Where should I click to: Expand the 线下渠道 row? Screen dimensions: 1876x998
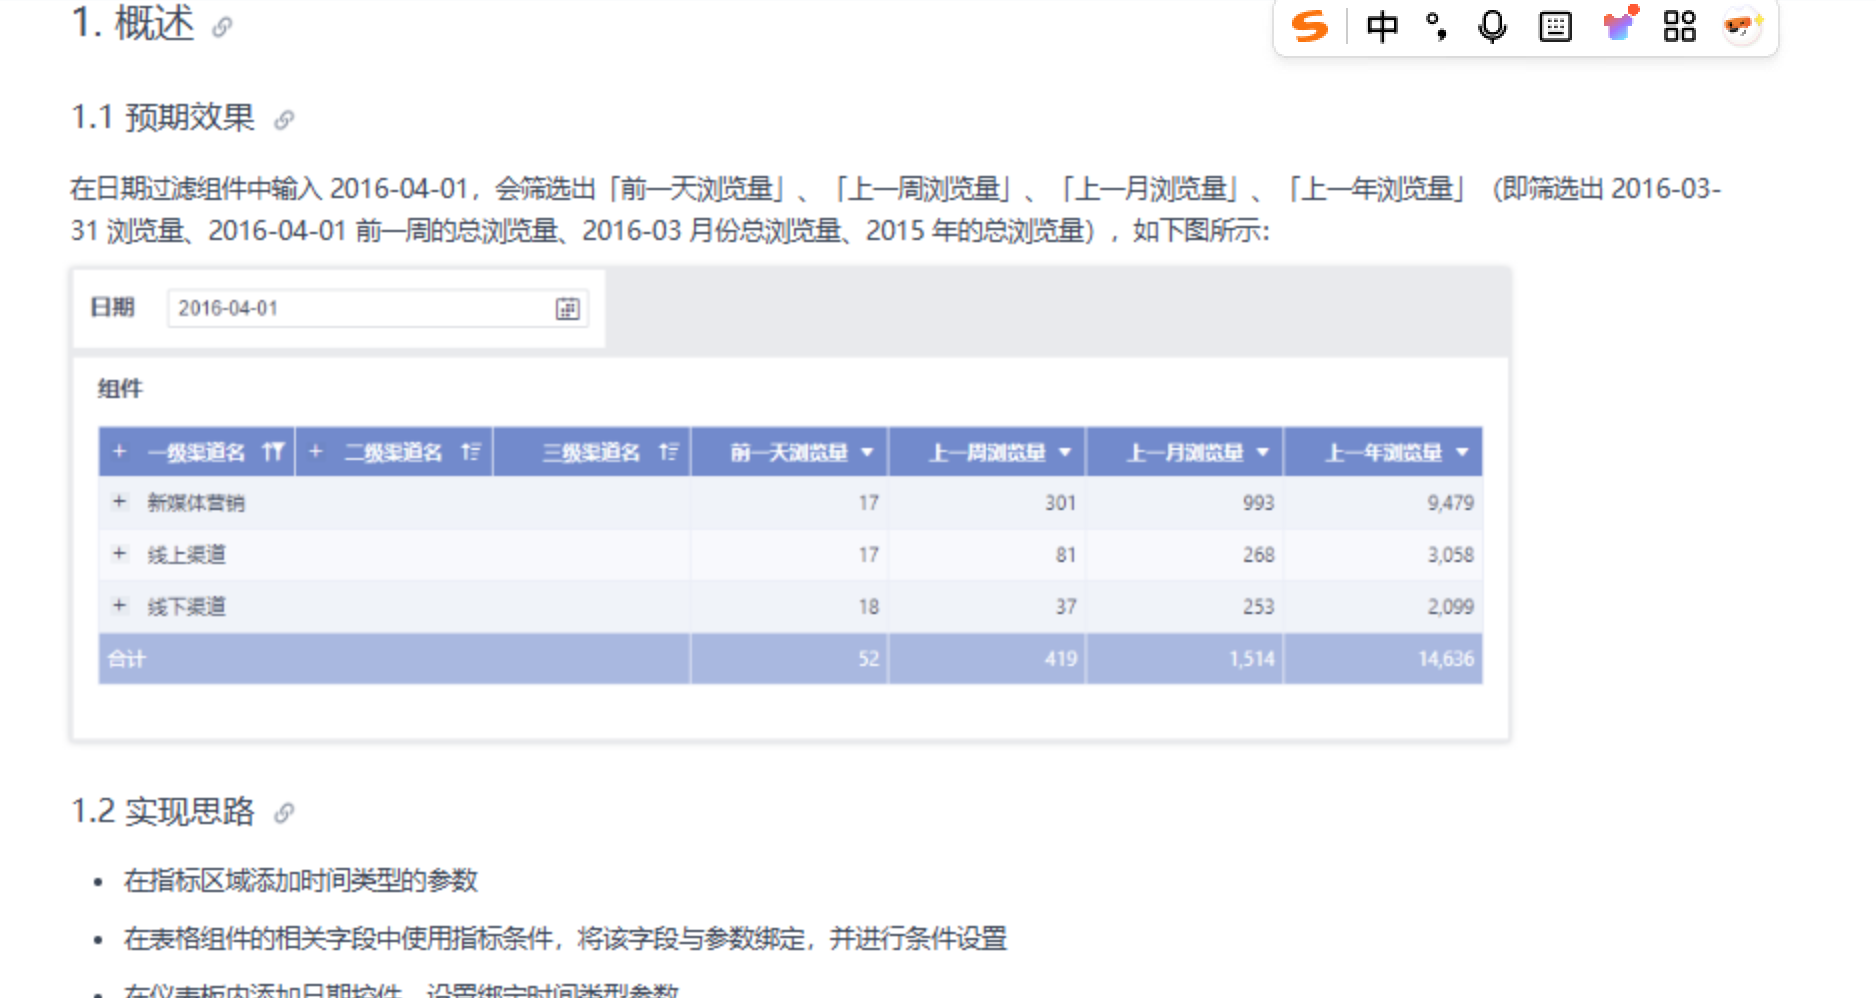click(120, 605)
